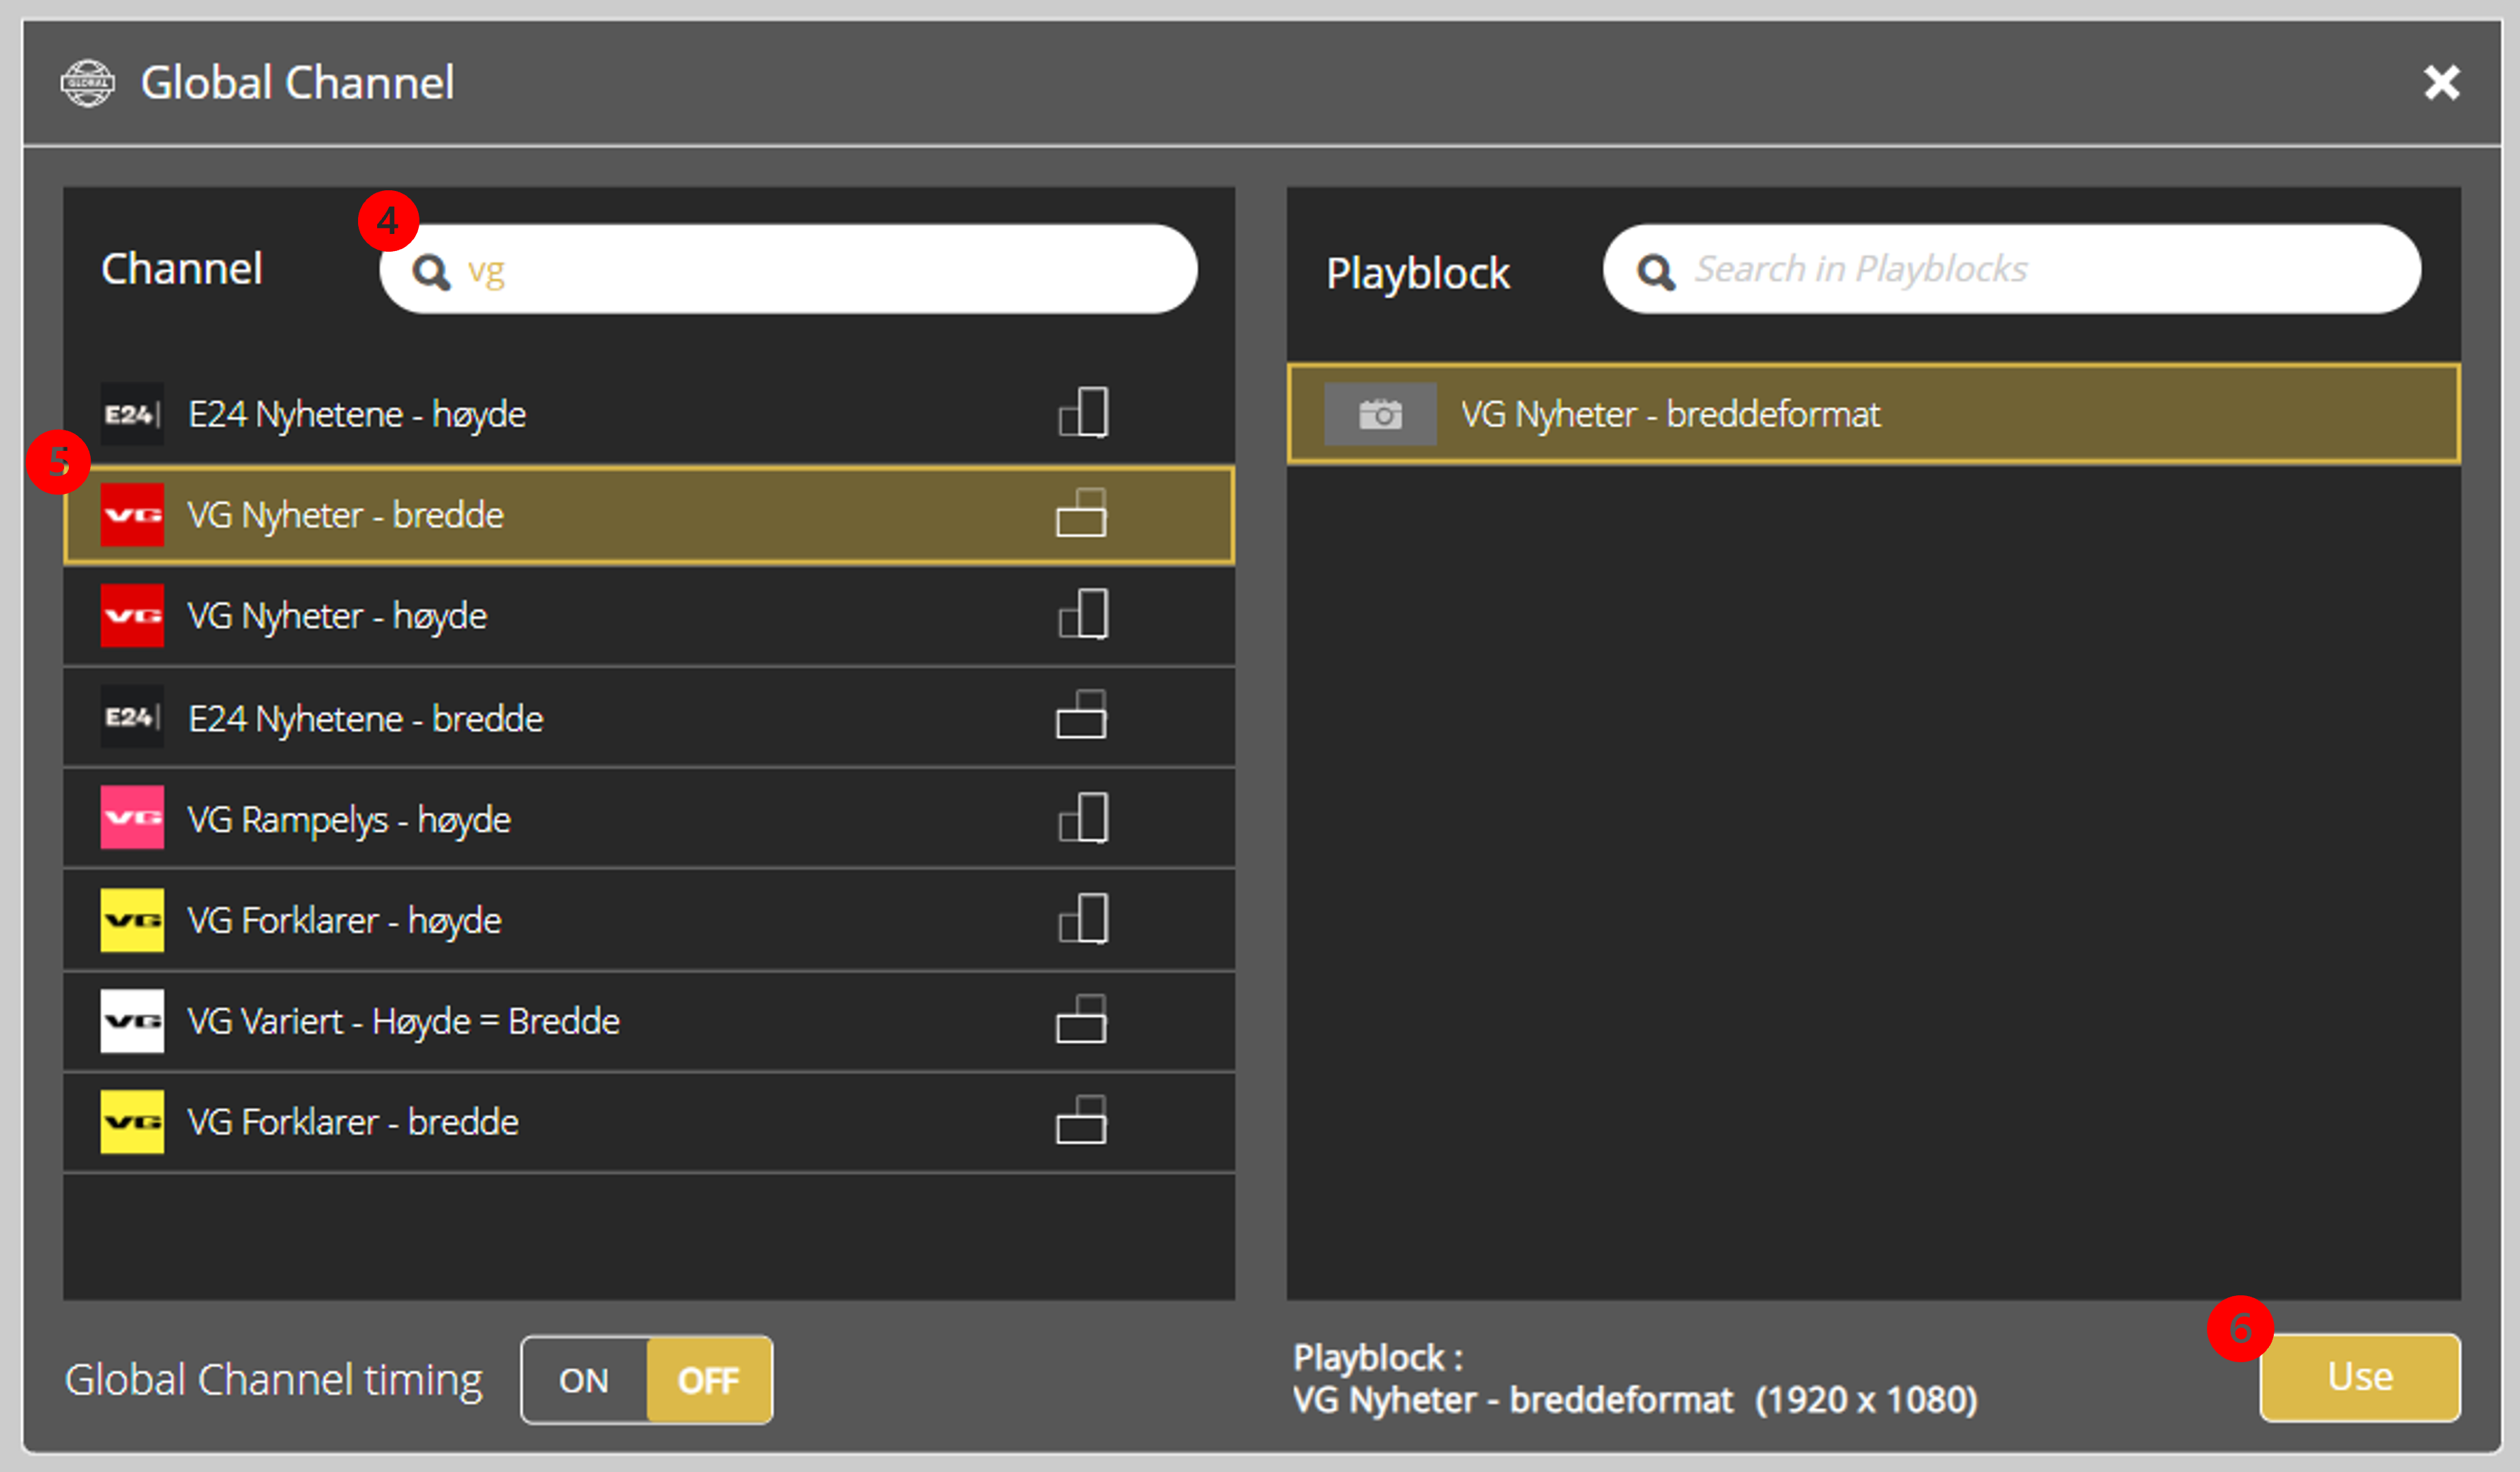Viewport: 2520px width, 1472px height.
Task: Click landscape icon for E24 Nyhetene - bredde
Action: pyautogui.click(x=1082, y=715)
